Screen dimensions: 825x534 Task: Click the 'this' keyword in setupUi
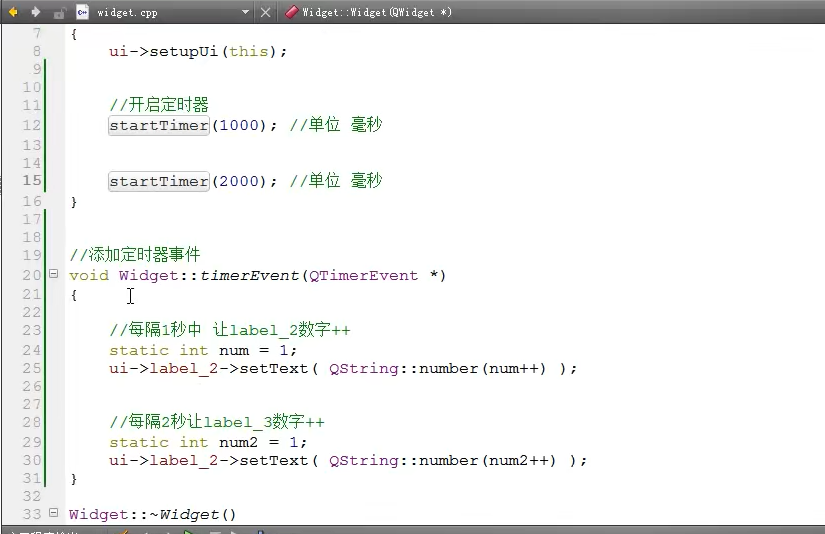tap(249, 52)
